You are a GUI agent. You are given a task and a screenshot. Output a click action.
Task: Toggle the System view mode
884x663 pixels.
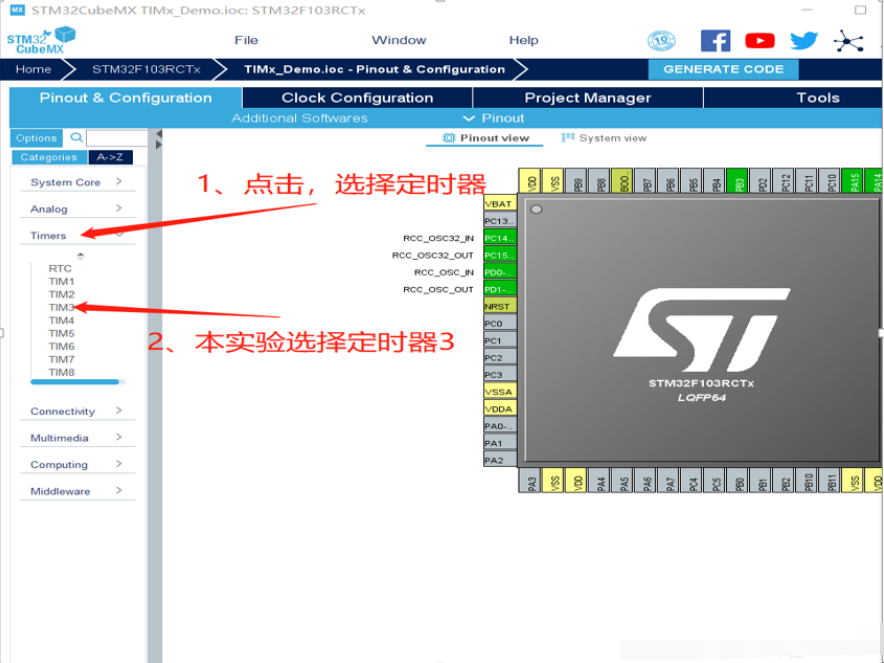pos(604,138)
